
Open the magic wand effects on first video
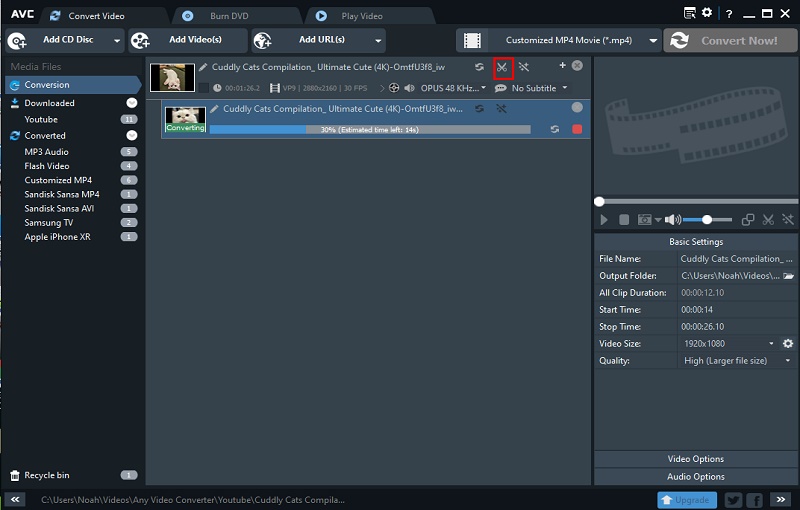[x=523, y=67]
